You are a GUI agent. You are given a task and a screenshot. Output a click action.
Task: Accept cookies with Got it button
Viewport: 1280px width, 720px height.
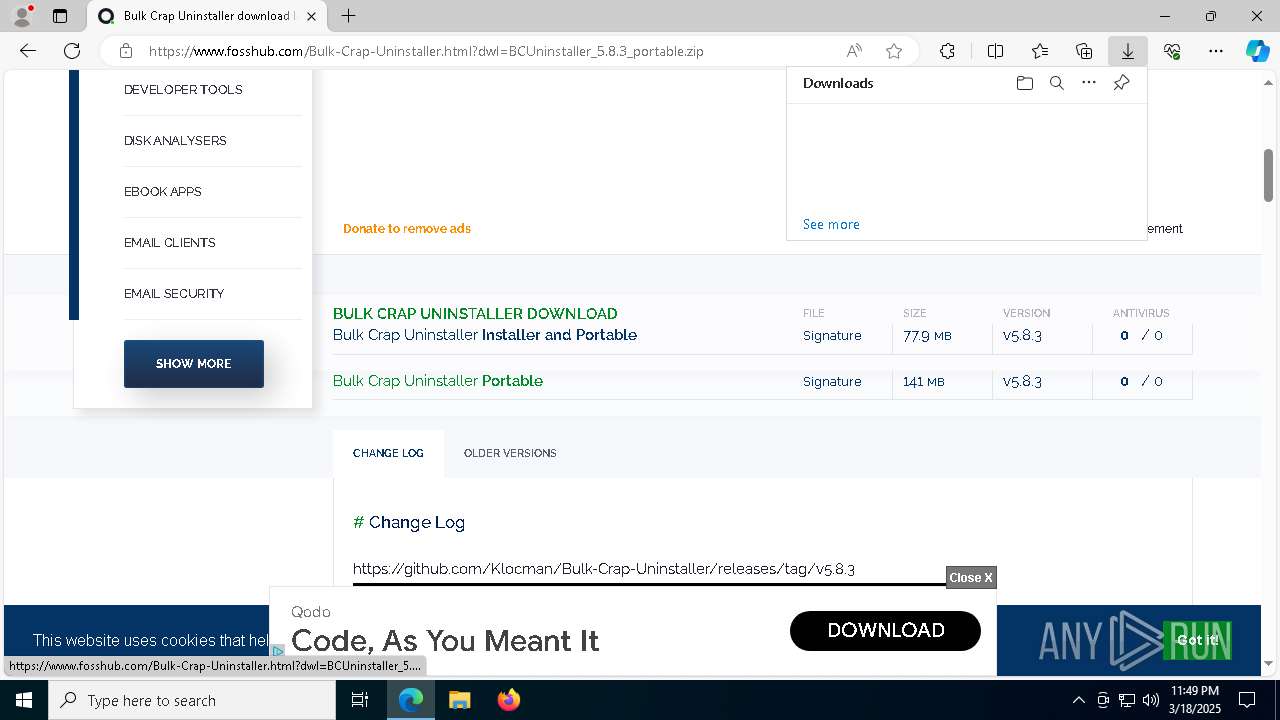click(x=1197, y=640)
